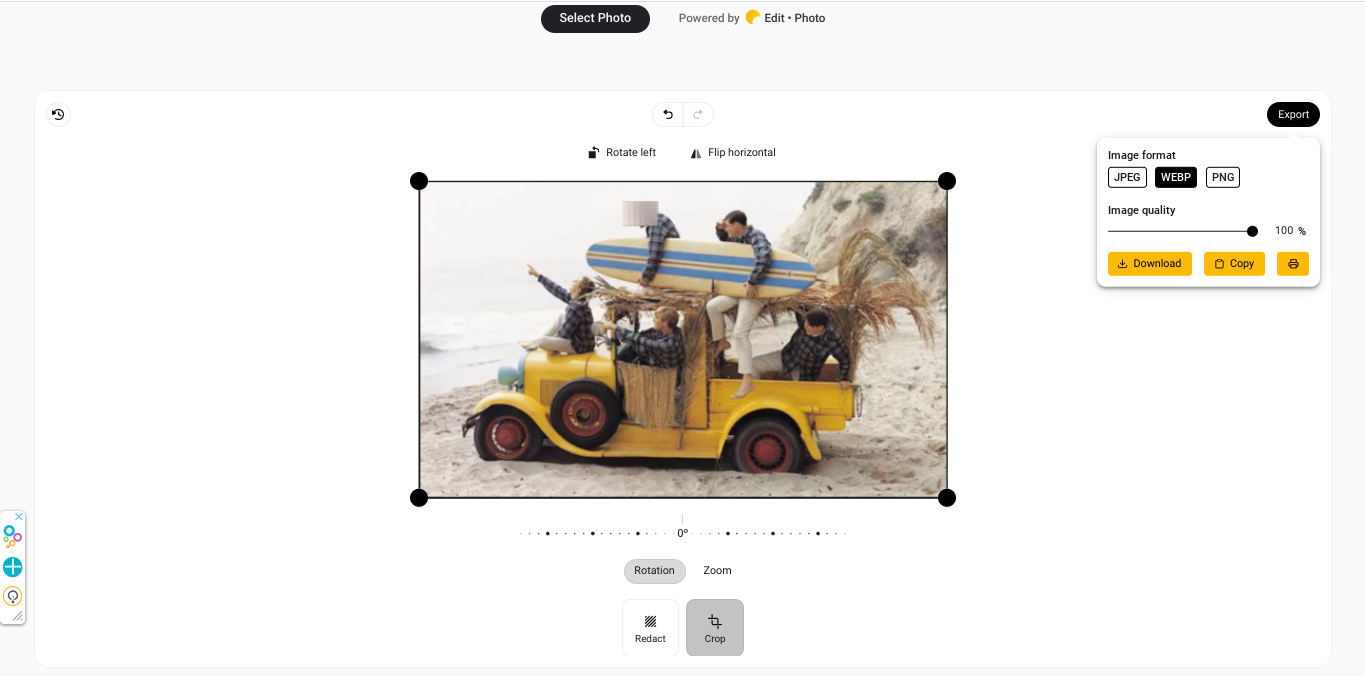
Task: Click the beach truck photo
Action: tap(683, 340)
